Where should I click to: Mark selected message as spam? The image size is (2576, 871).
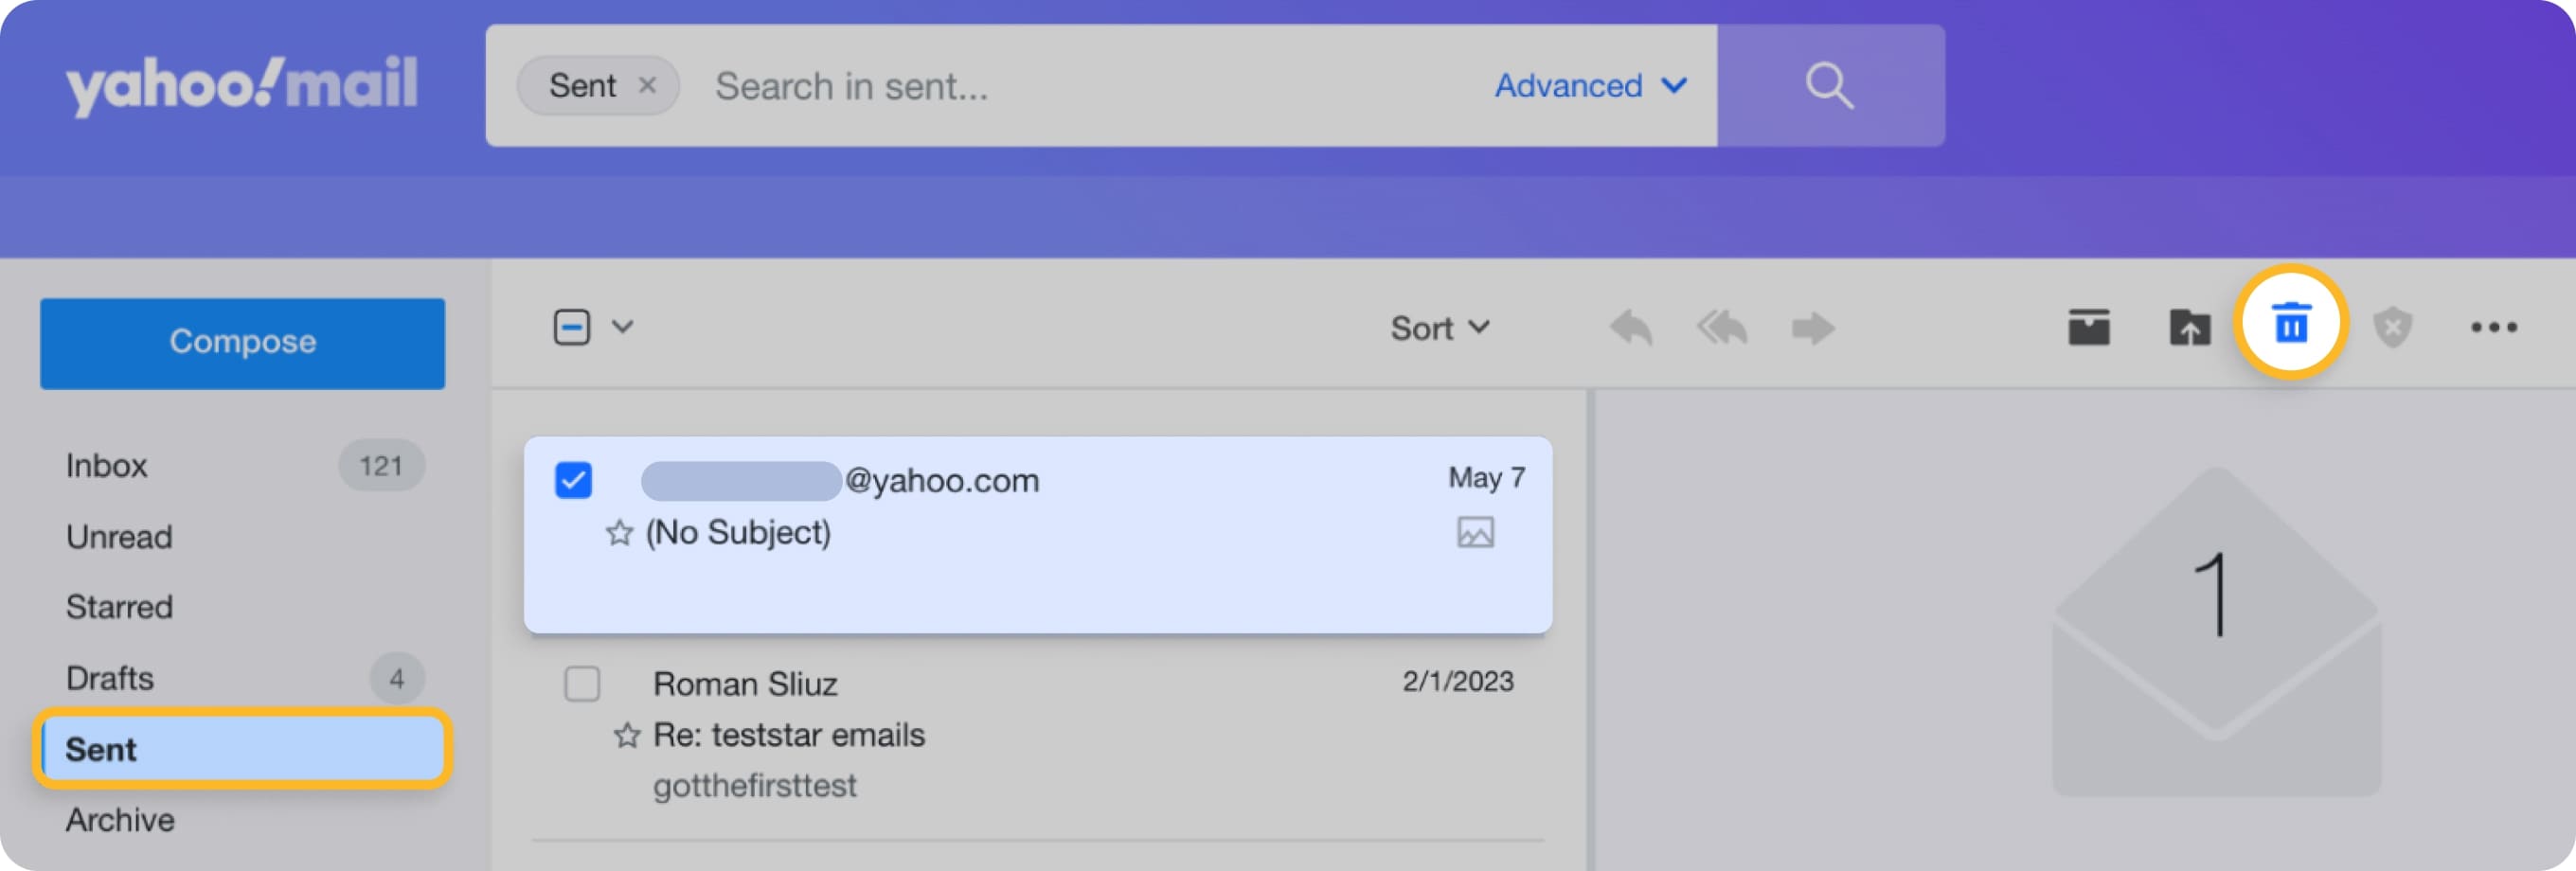(2395, 326)
